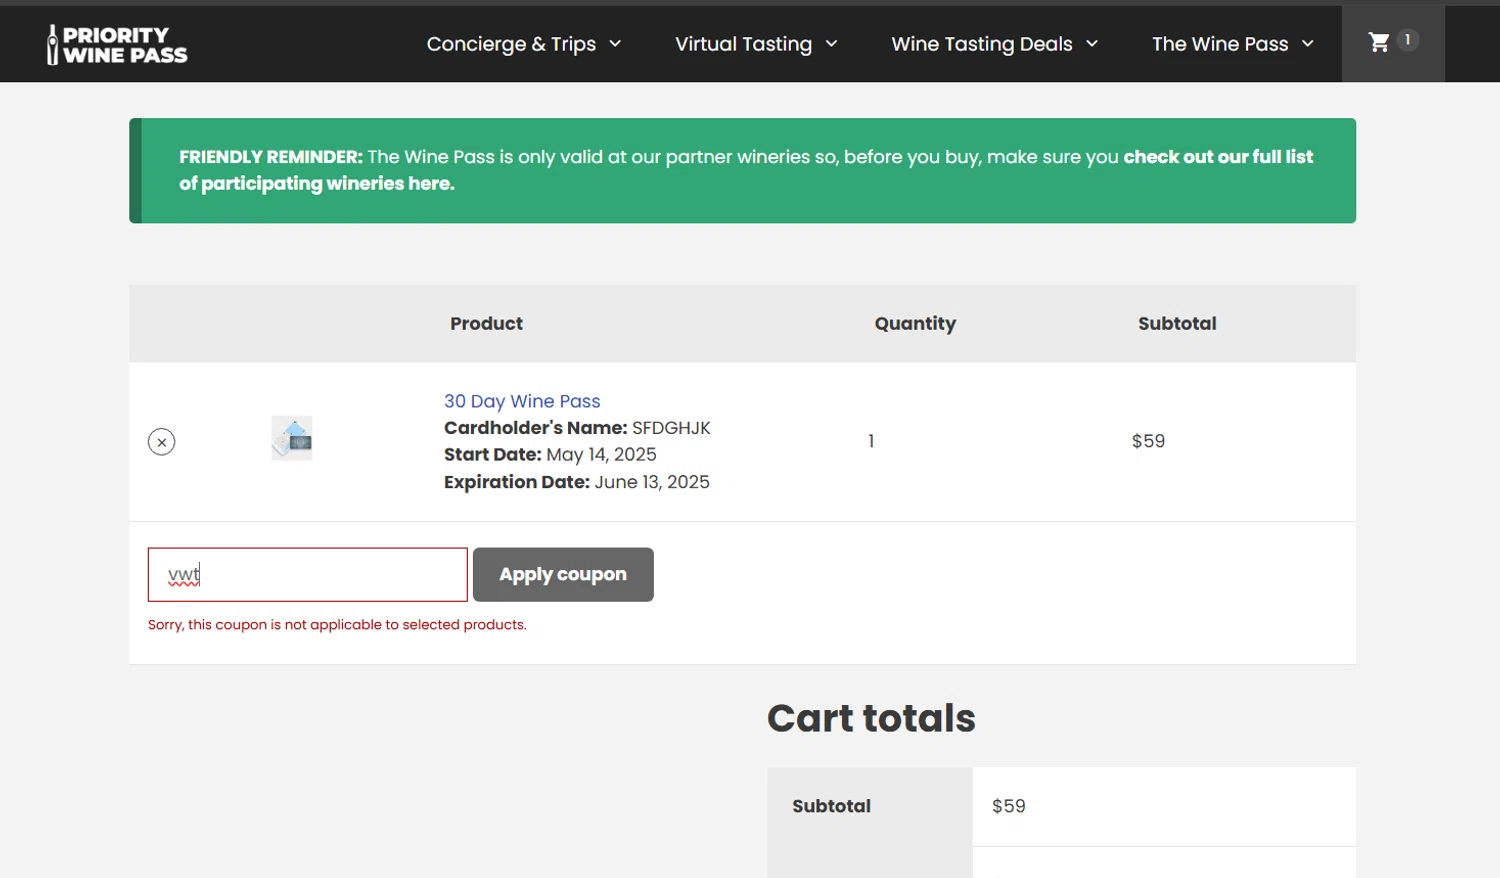Image resolution: width=1500 pixels, height=878 pixels.
Task: Open the Virtual Tasting menu item
Action: [743, 44]
